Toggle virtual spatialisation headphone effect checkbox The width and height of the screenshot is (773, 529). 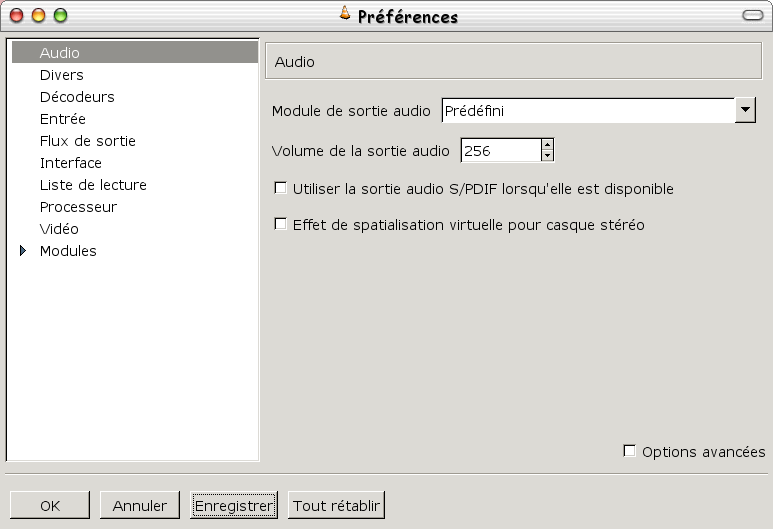(281, 224)
